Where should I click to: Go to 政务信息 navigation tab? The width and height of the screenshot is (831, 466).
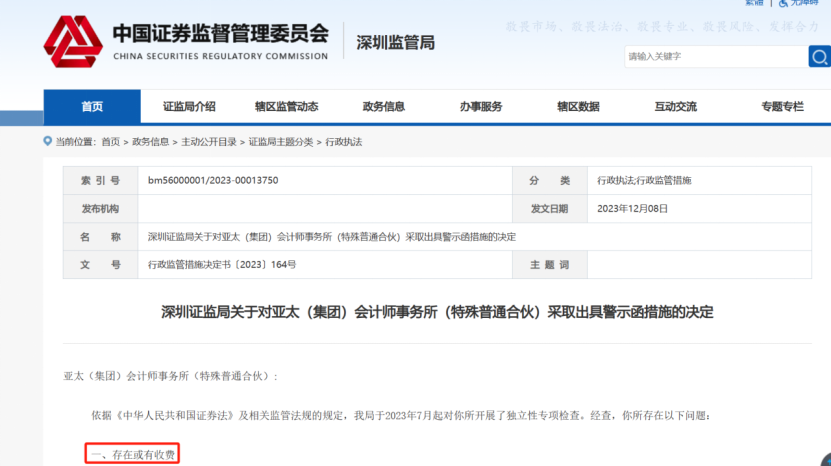[383, 107]
